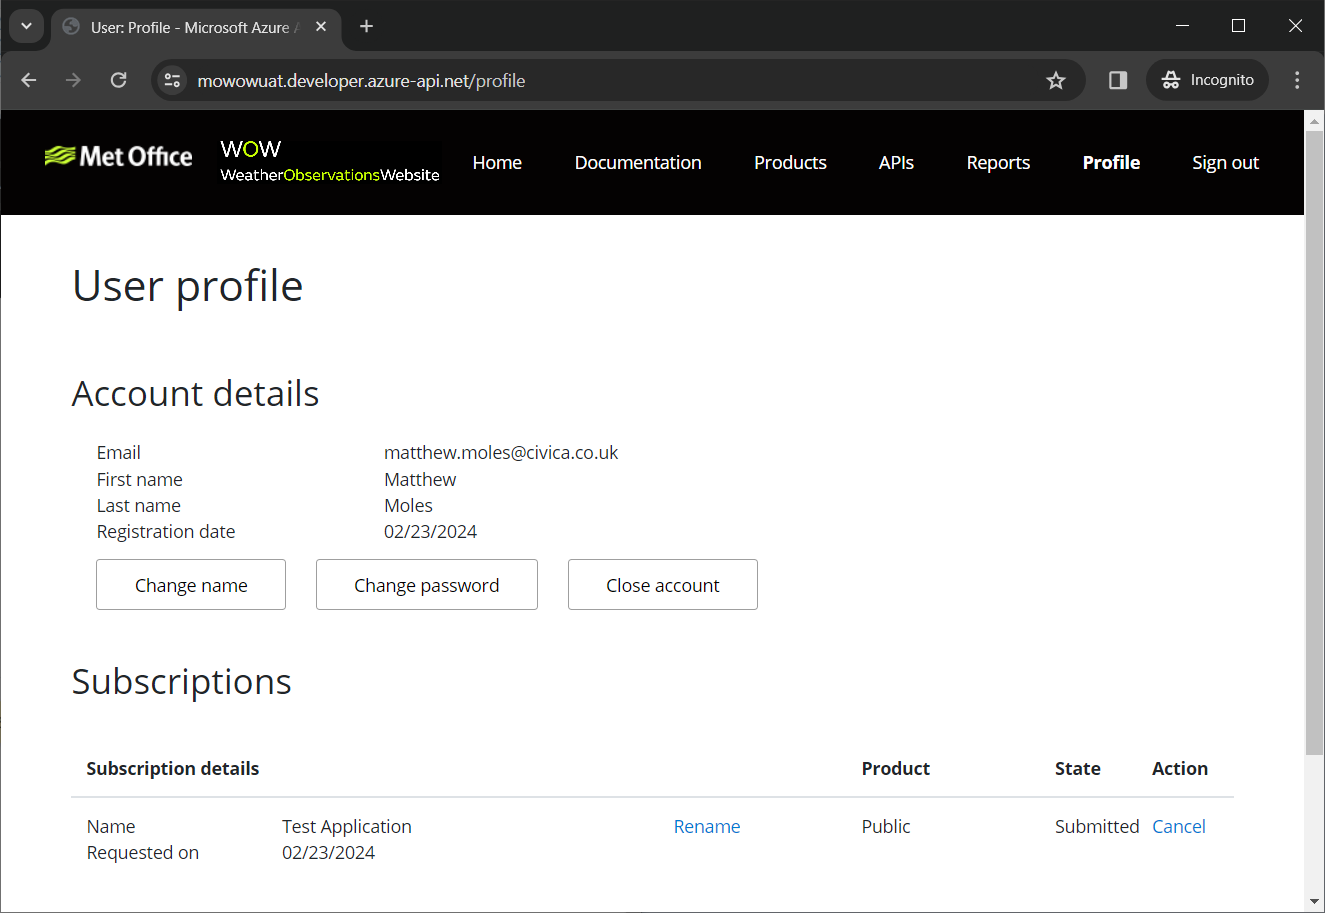
Task: Open a new browser tab
Action: coord(367,27)
